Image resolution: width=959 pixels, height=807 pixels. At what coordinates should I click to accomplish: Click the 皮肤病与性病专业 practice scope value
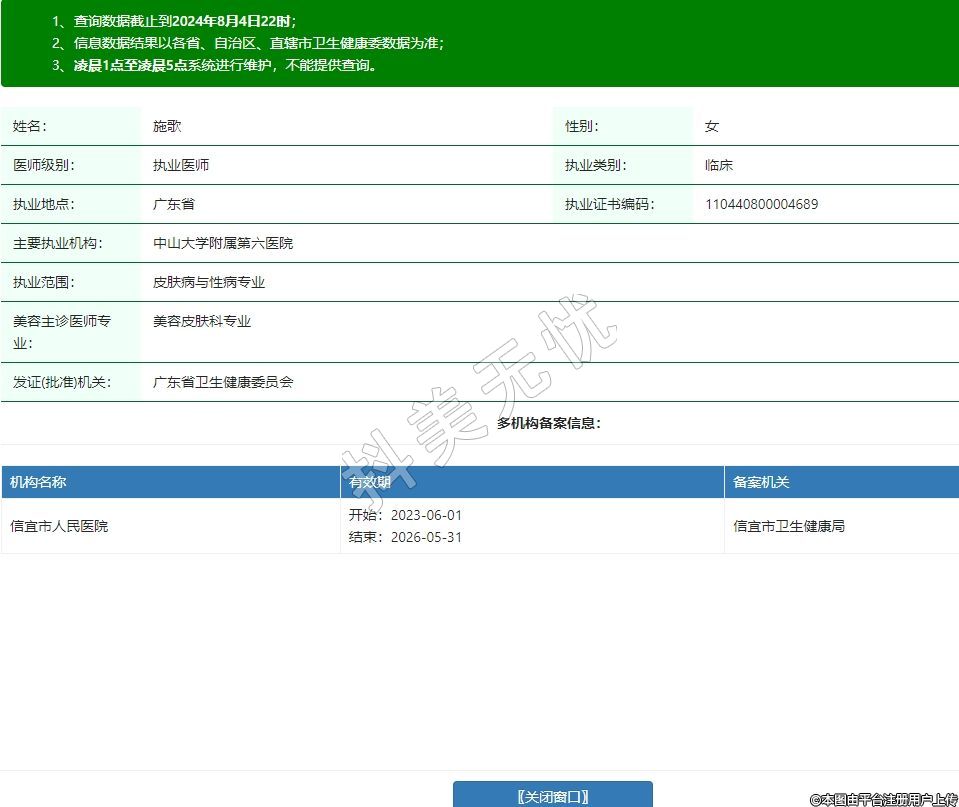[x=209, y=282]
